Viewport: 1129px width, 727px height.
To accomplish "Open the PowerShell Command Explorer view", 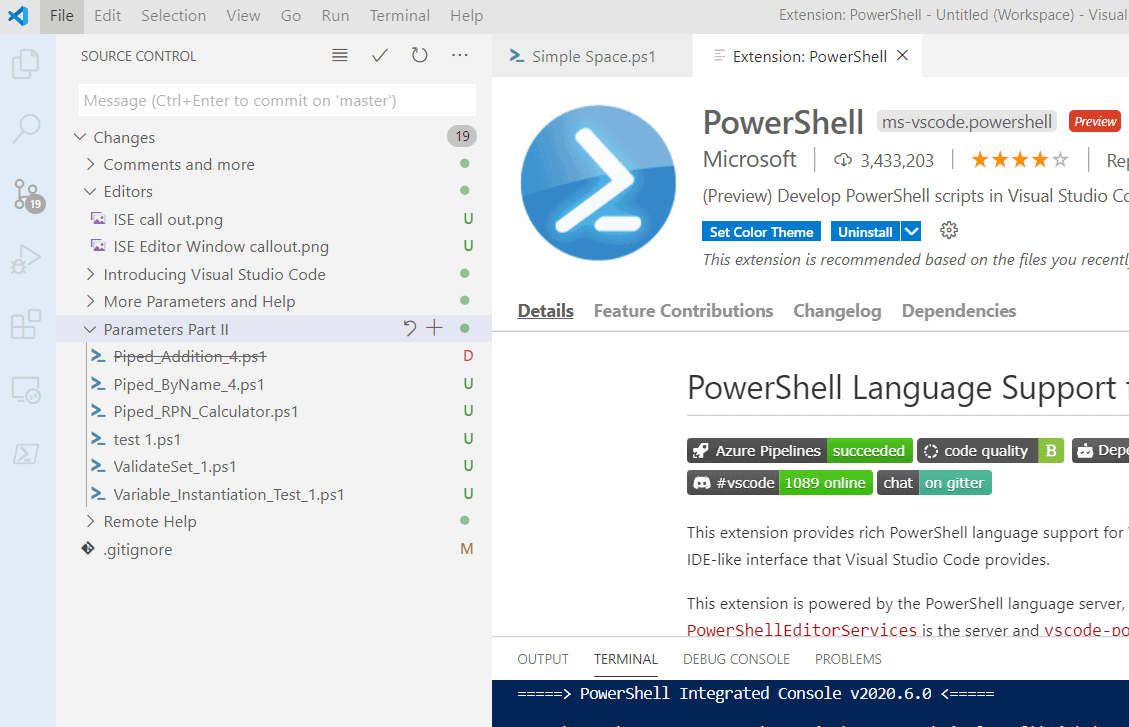I will (x=27, y=454).
